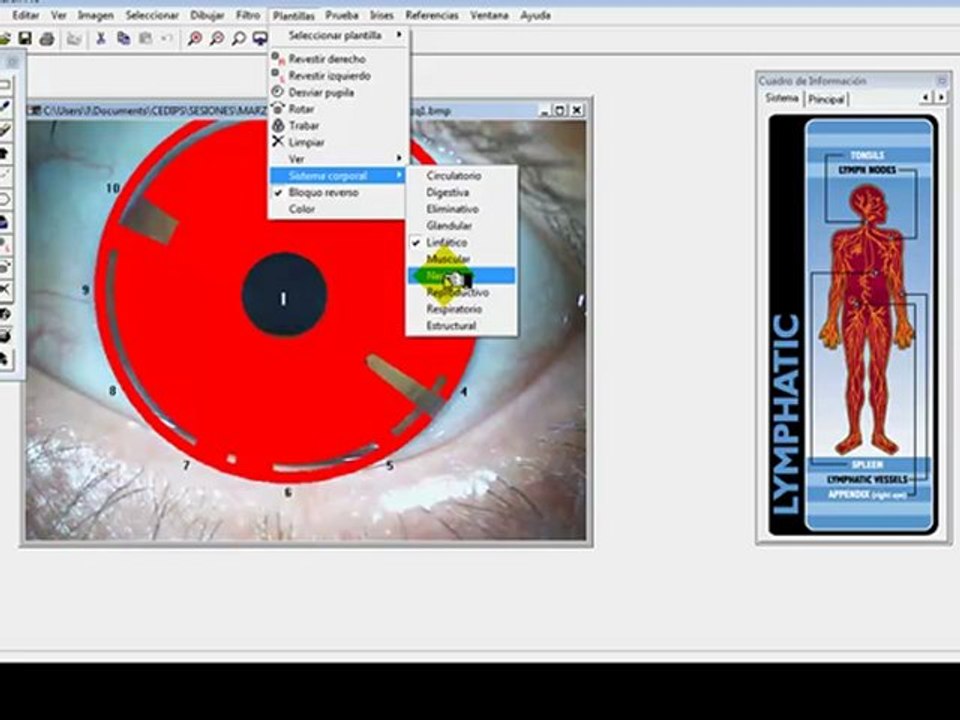Close the iris image window
The height and width of the screenshot is (720, 960).
pyautogui.click(x=576, y=111)
